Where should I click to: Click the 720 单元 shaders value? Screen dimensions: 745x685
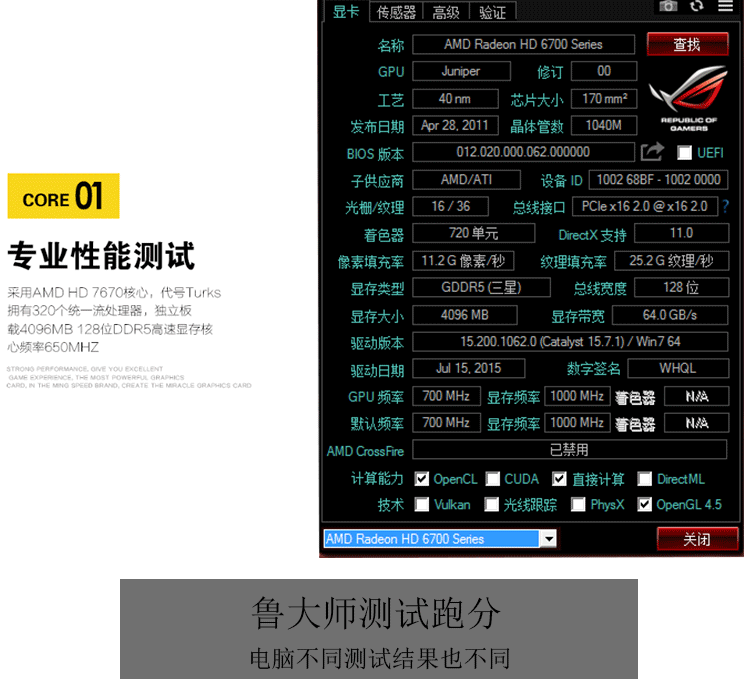(x=474, y=233)
